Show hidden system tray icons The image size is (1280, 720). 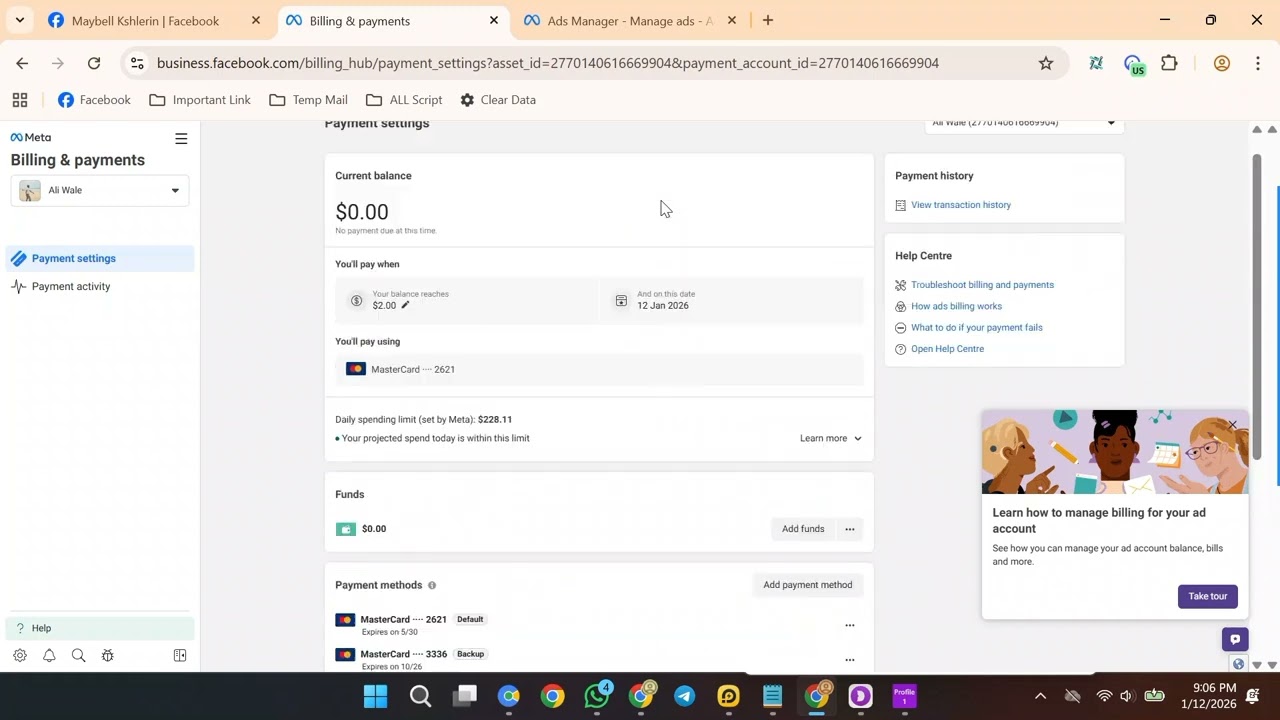coord(1040,696)
